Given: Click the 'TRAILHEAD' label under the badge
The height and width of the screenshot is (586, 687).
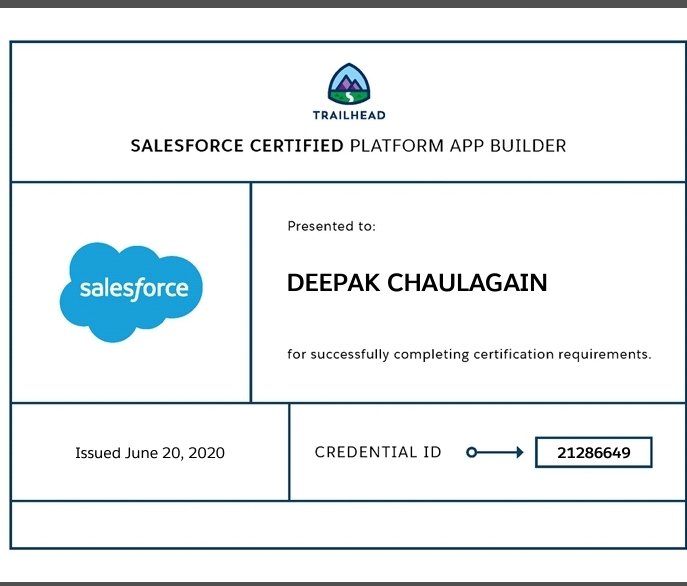Looking at the screenshot, I should pos(349,115).
